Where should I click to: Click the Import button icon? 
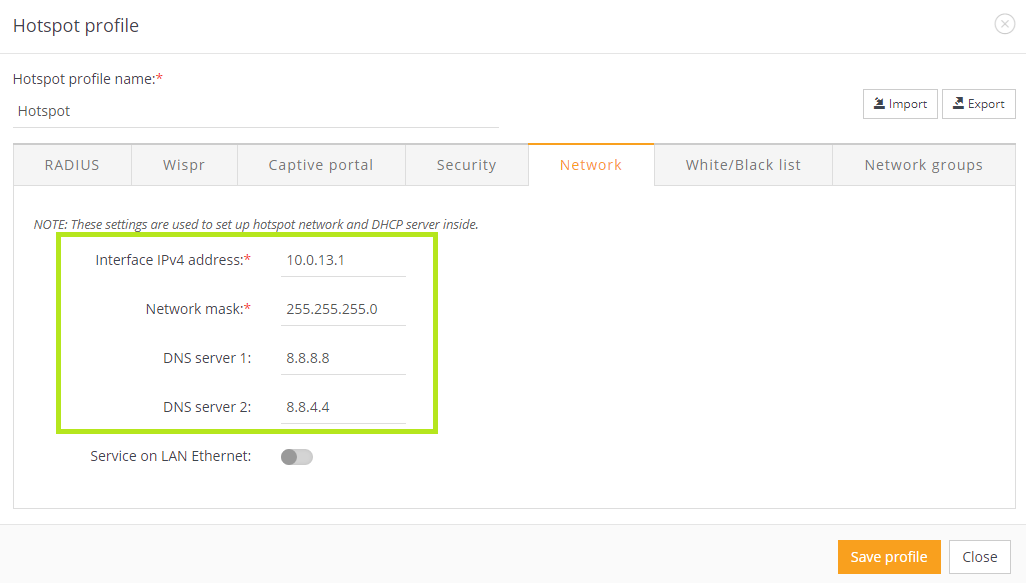coord(879,104)
